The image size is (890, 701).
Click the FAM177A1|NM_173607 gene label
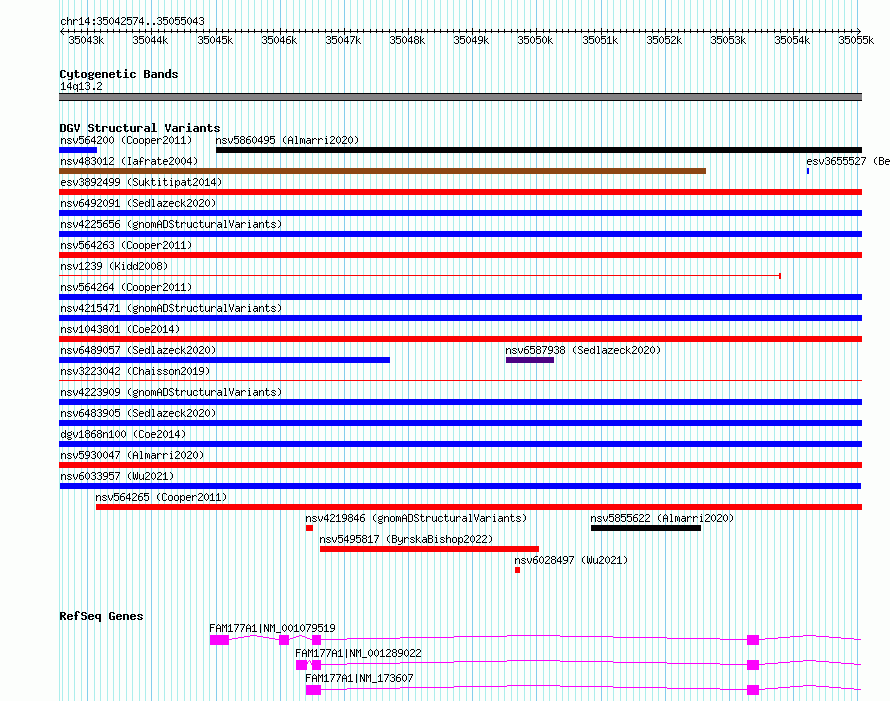click(359, 678)
